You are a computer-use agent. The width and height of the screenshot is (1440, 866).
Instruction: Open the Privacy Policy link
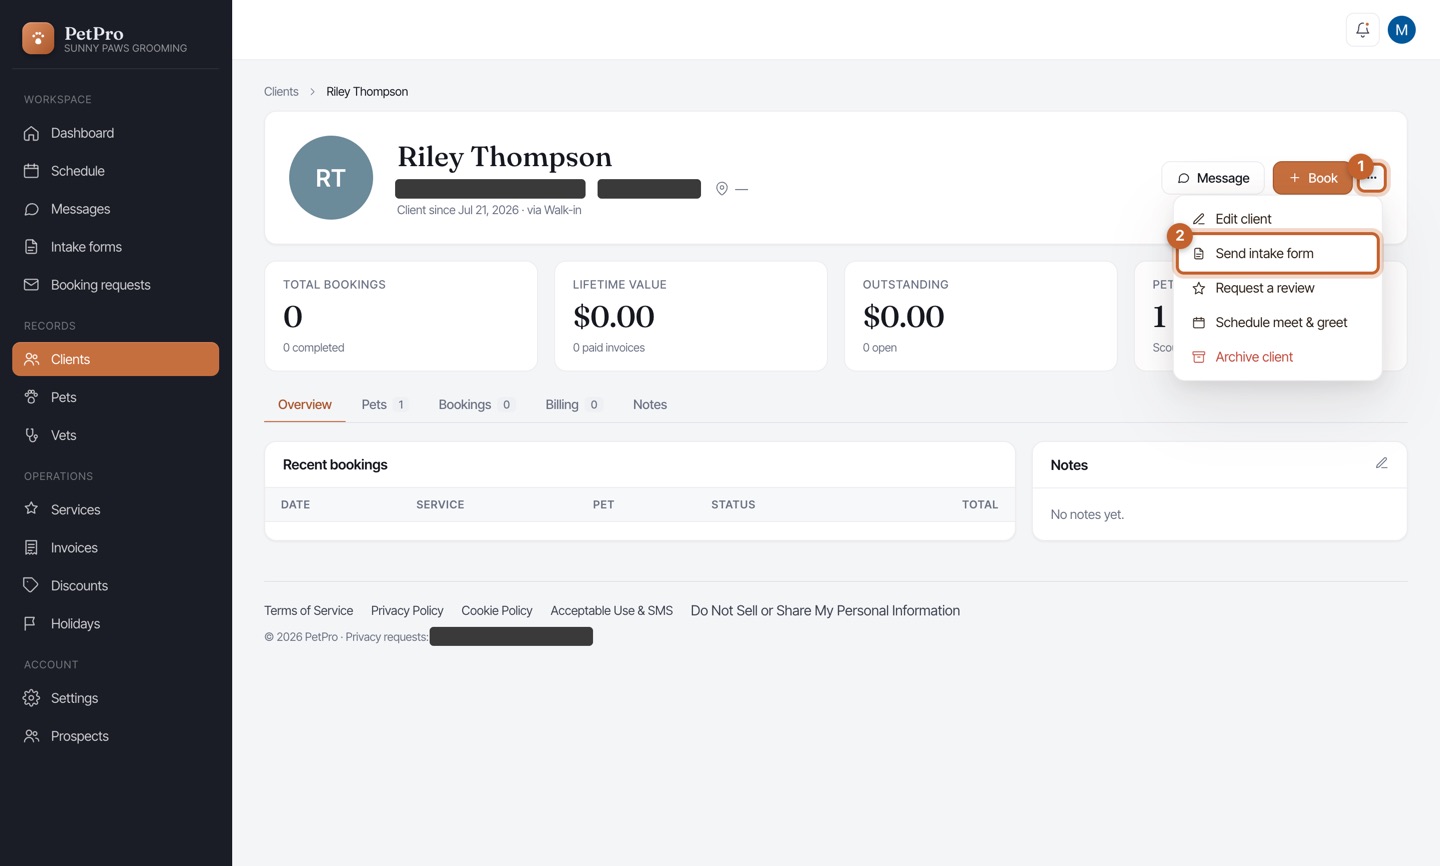pos(407,611)
